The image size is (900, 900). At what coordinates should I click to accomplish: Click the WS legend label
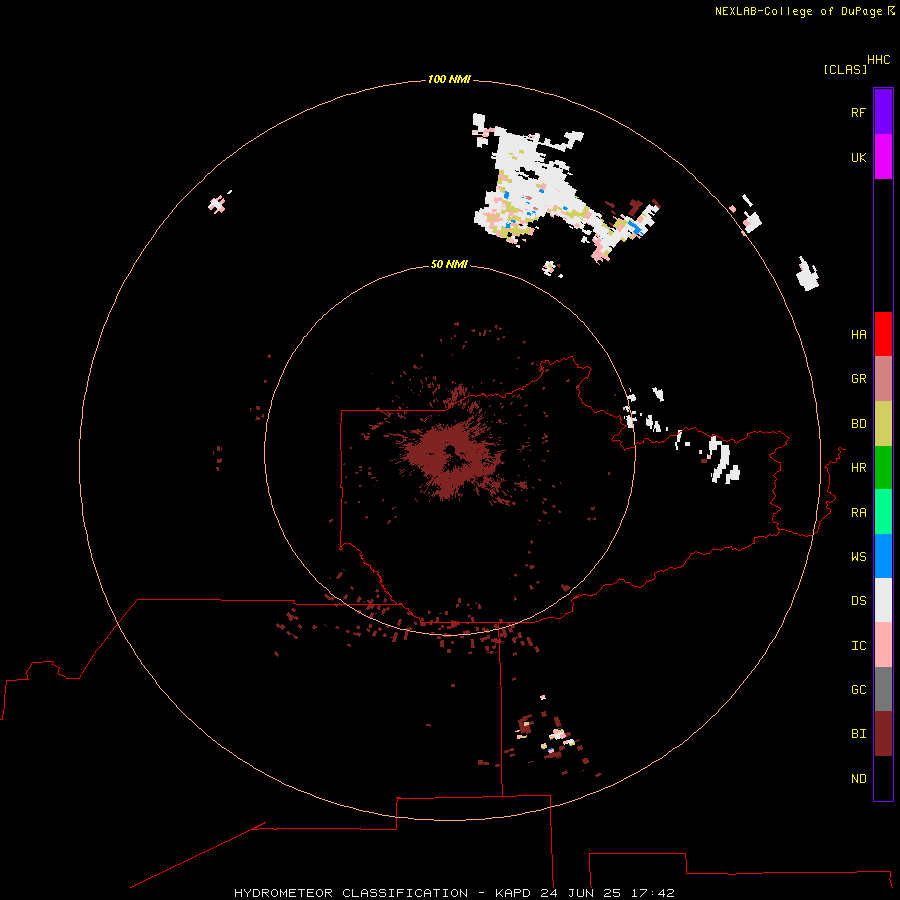[858, 557]
